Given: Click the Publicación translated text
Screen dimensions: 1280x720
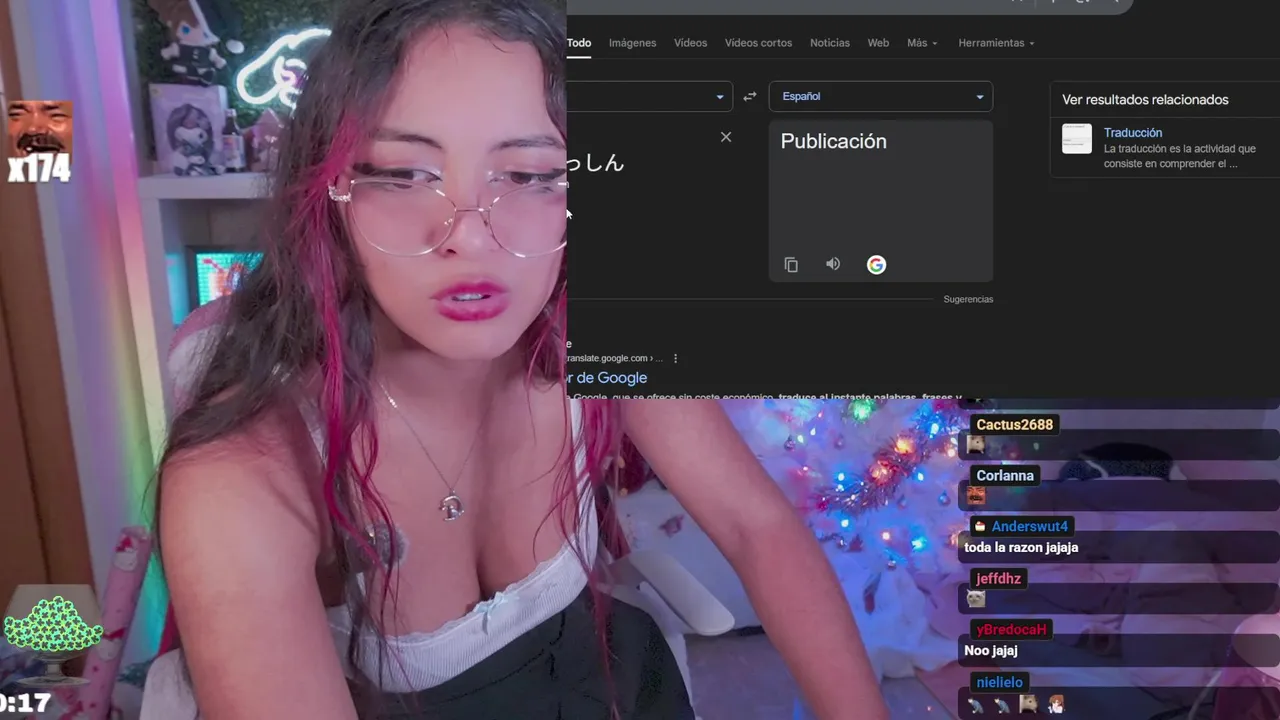Looking at the screenshot, I should click(833, 141).
